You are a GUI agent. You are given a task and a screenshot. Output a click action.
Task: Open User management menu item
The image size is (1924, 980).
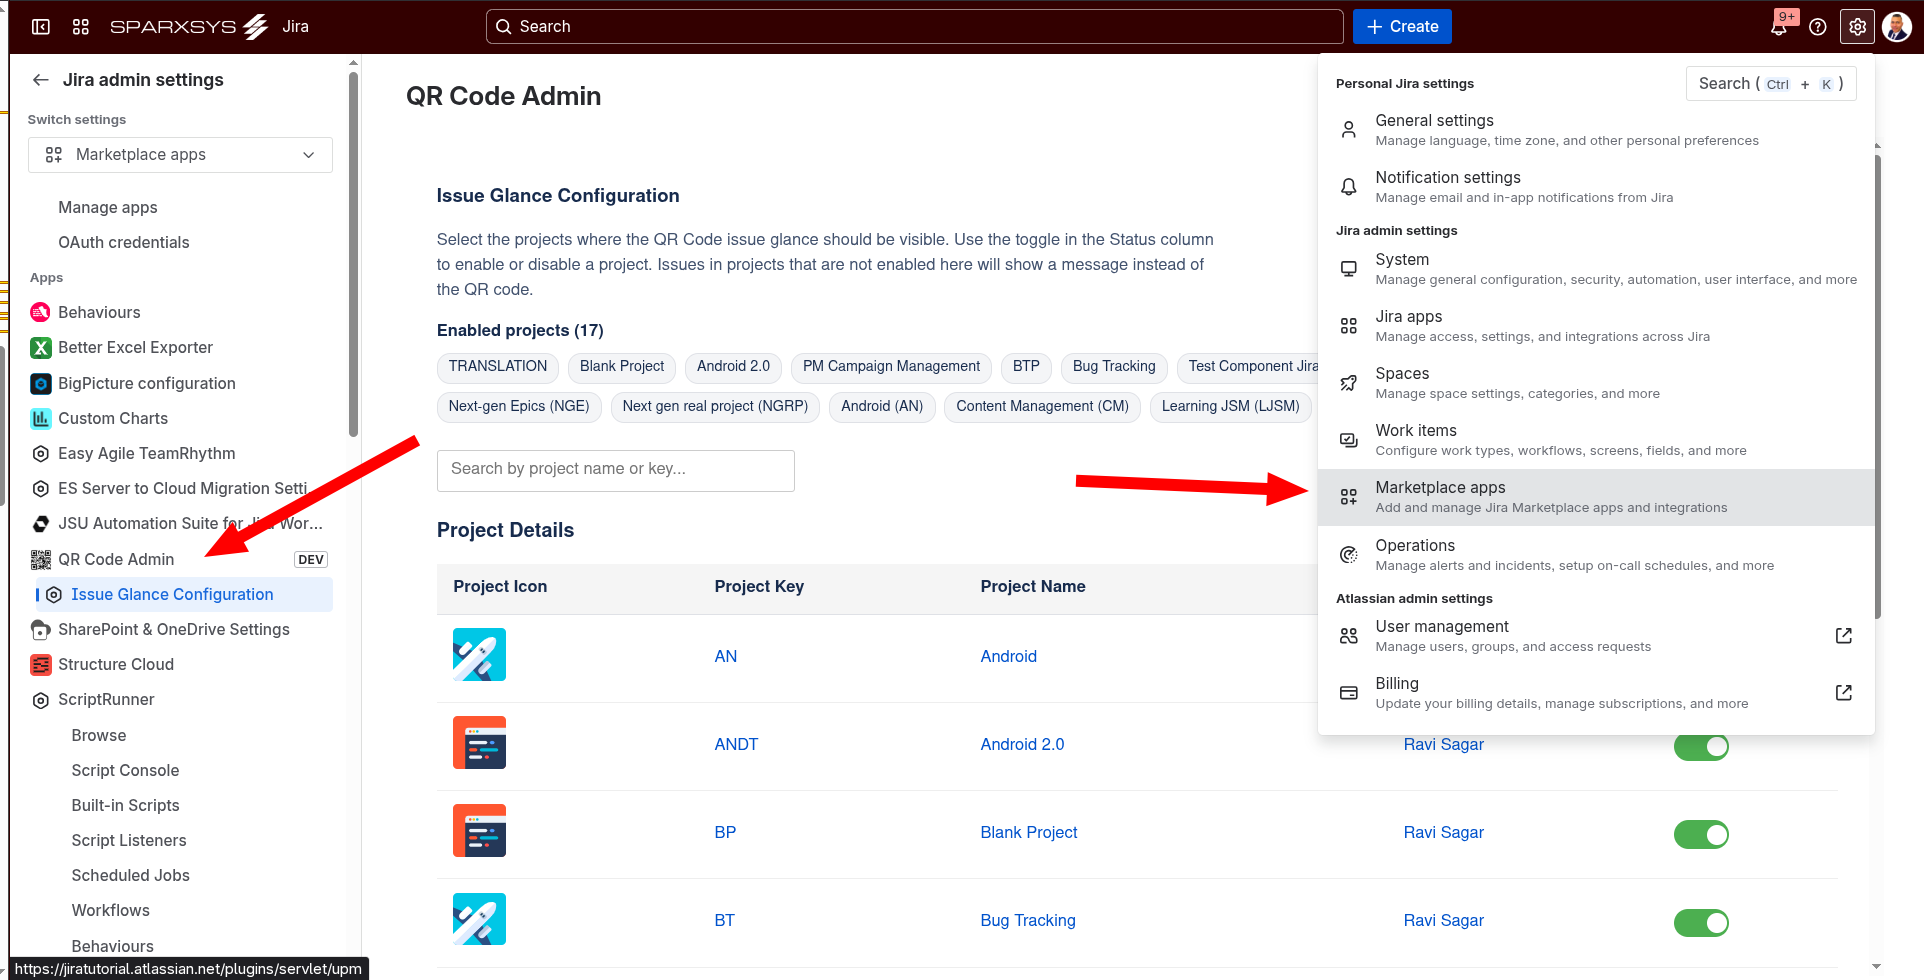coord(1596,636)
